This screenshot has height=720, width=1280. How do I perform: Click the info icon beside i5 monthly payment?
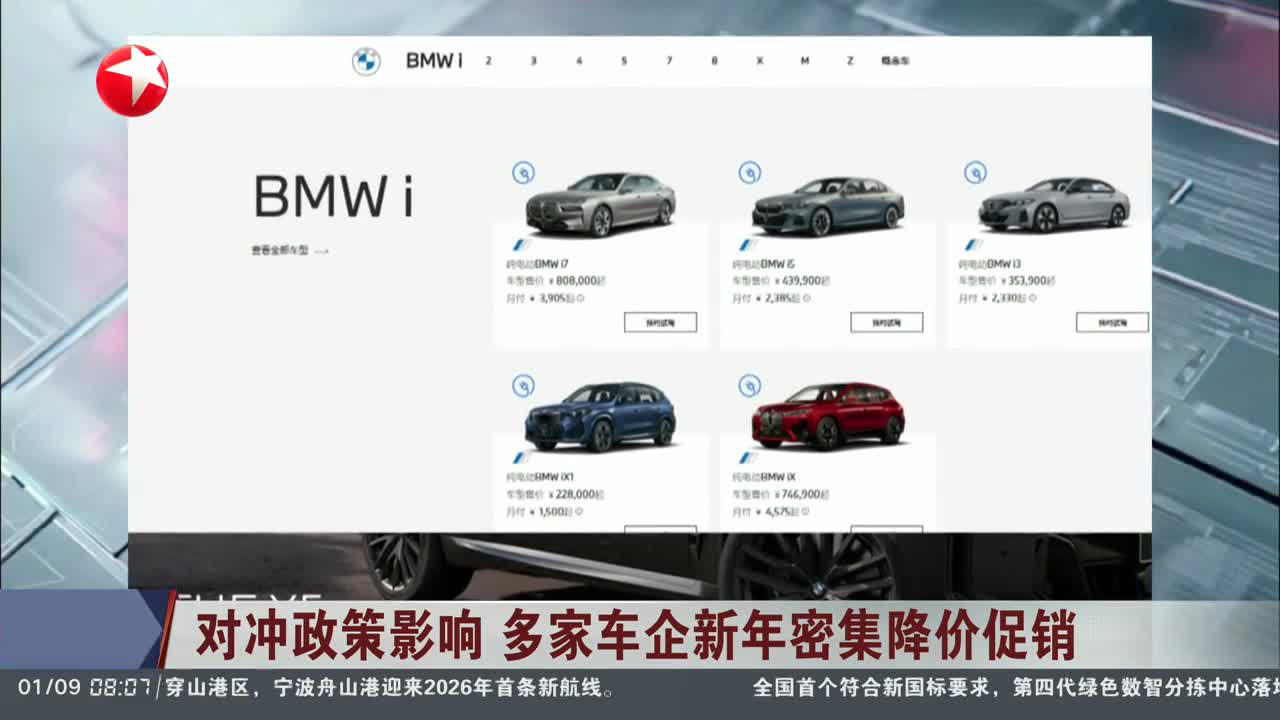(x=806, y=298)
